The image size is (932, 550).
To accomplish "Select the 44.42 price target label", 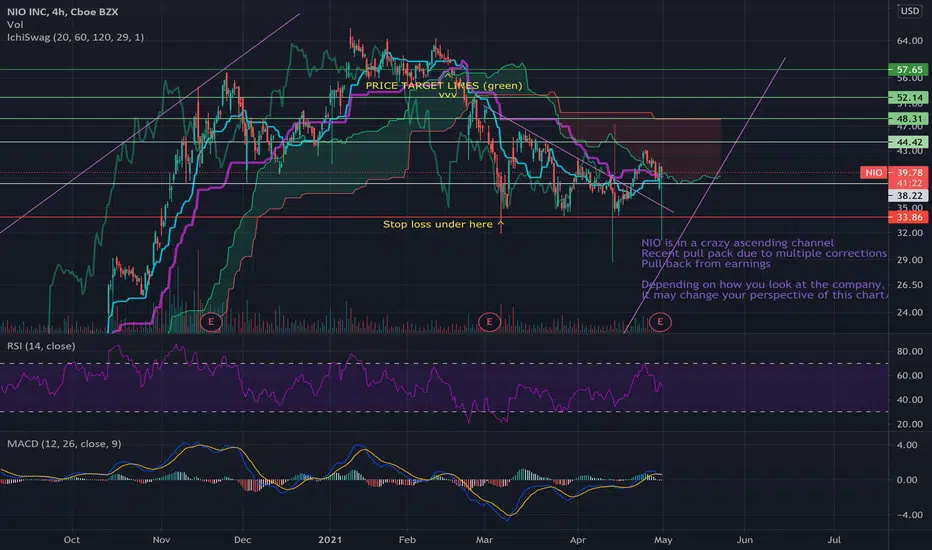I will point(908,142).
